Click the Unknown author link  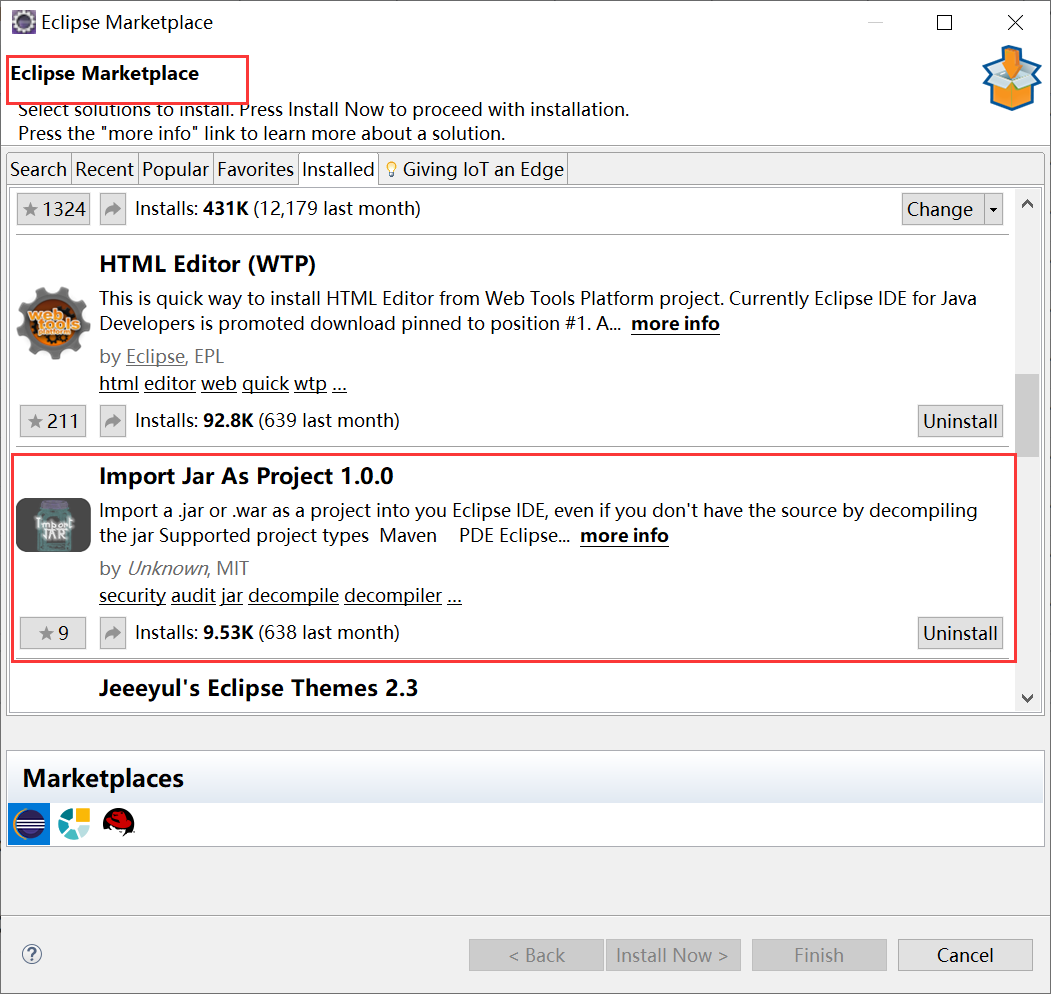pyautogui.click(x=168, y=568)
